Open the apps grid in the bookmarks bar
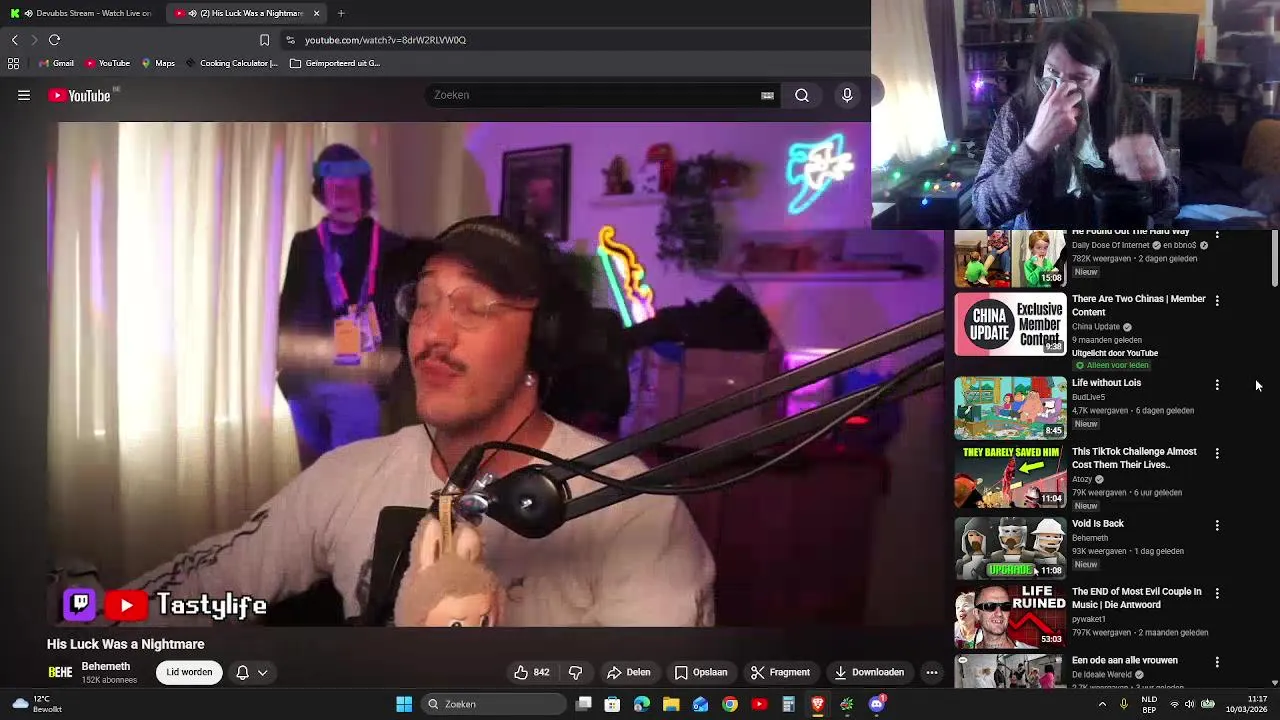 click(13, 63)
